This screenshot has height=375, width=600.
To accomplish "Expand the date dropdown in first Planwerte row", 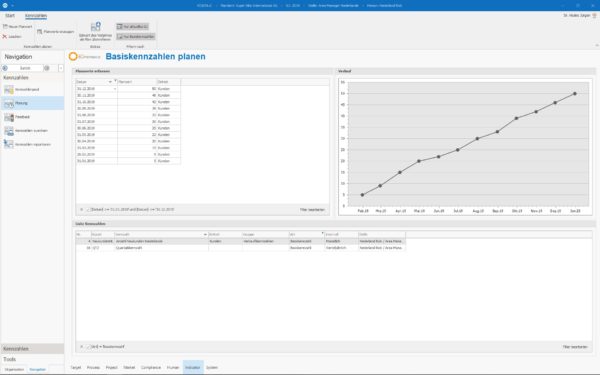I will click(115, 89).
